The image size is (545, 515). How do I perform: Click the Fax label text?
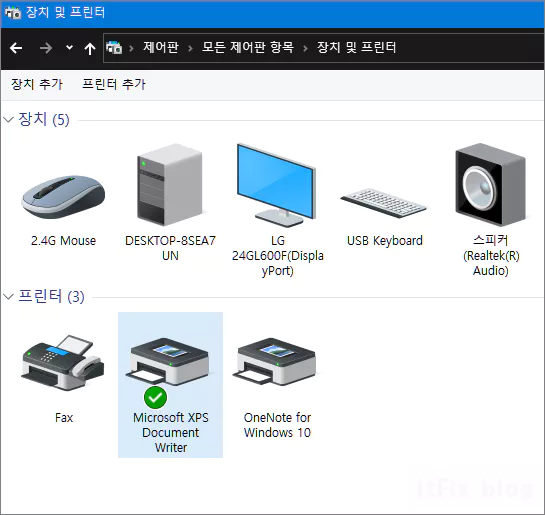coord(64,418)
